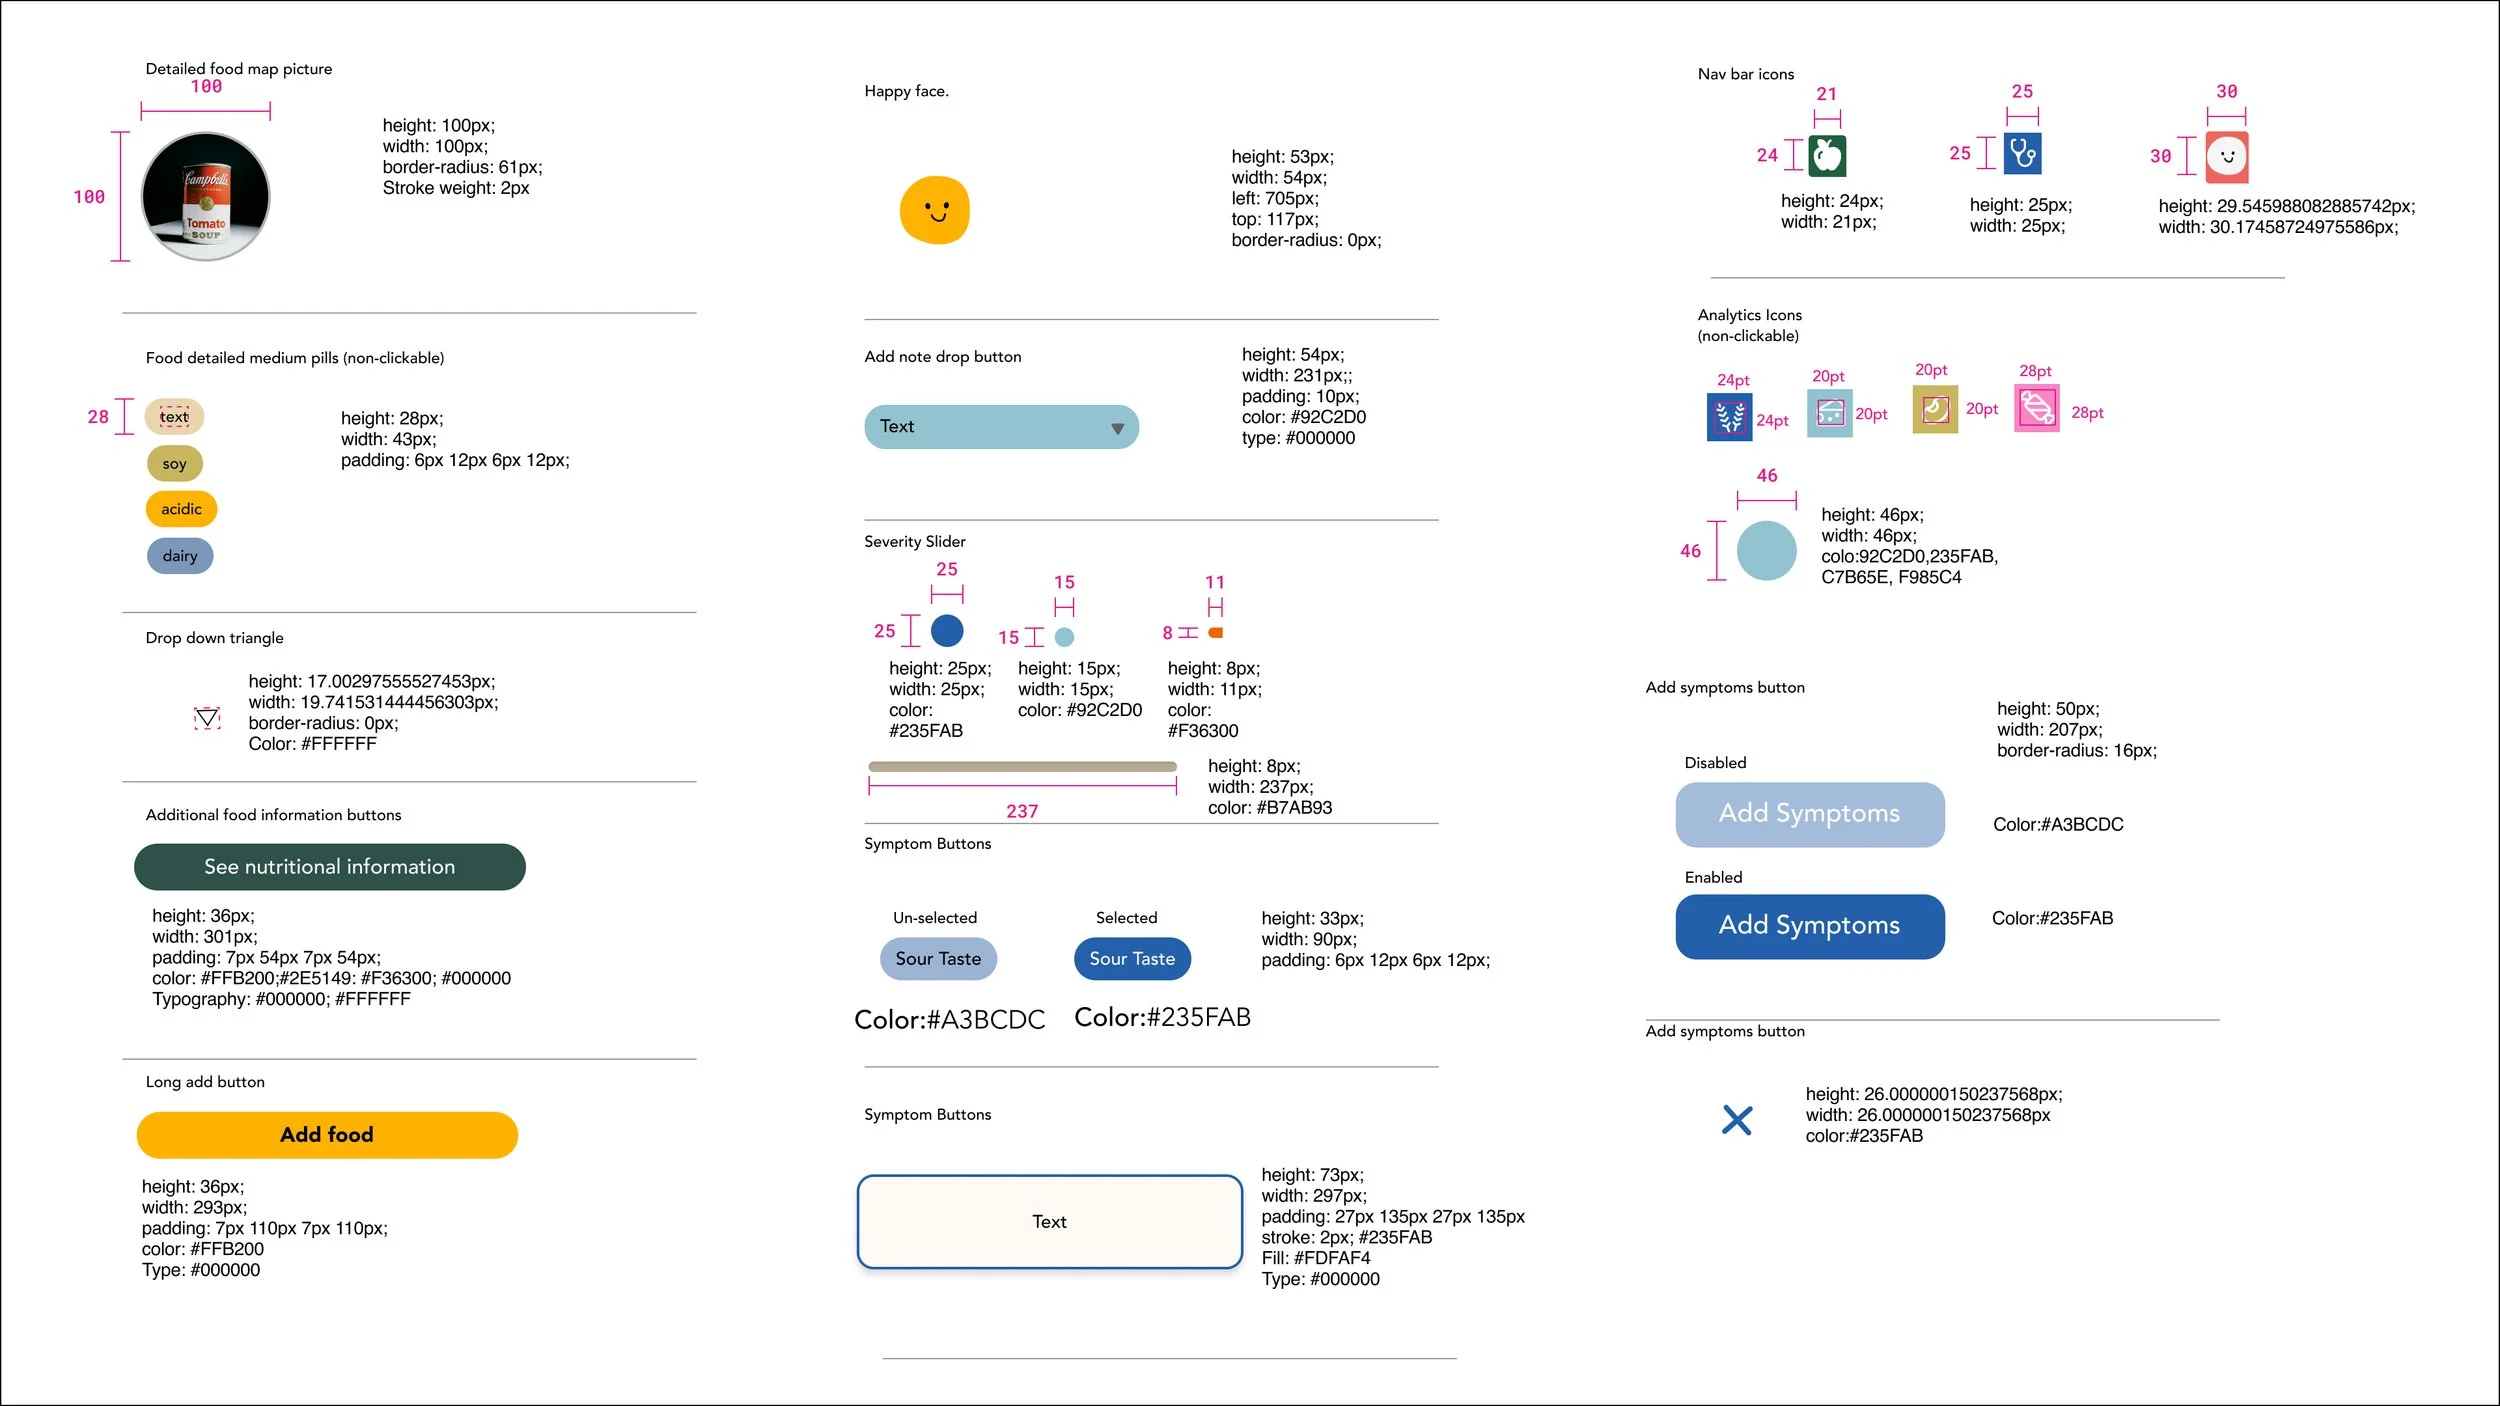Click the green apple nav bar icon

[x=1827, y=156]
